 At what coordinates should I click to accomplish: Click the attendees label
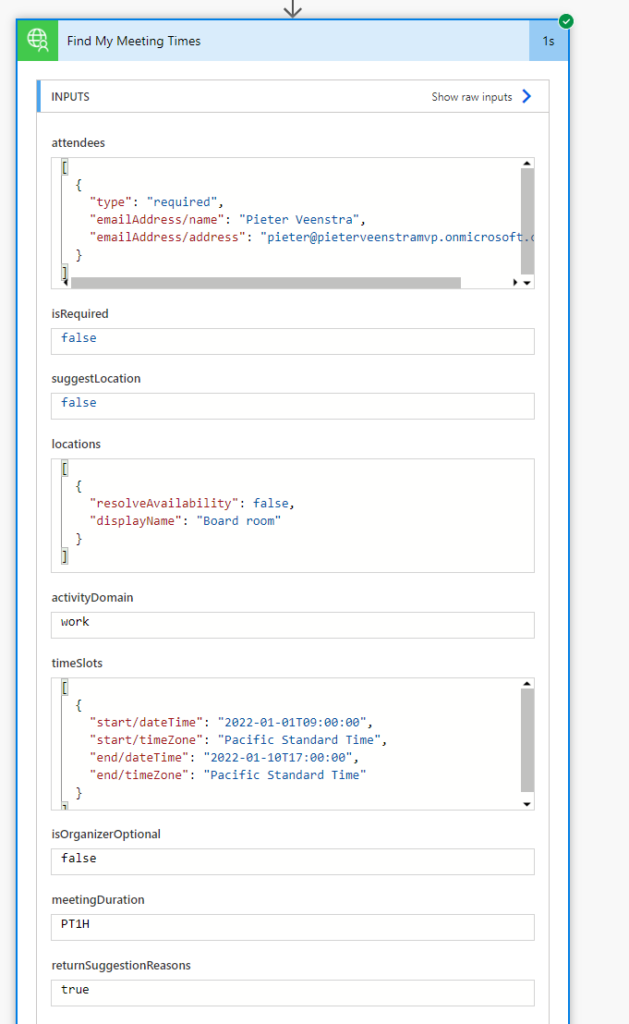pyautogui.click(x=78, y=142)
